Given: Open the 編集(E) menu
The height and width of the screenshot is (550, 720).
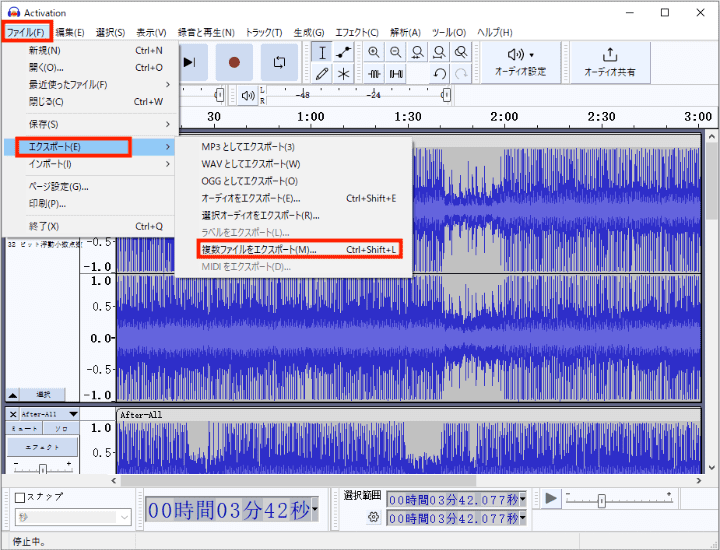Looking at the screenshot, I should point(70,33).
